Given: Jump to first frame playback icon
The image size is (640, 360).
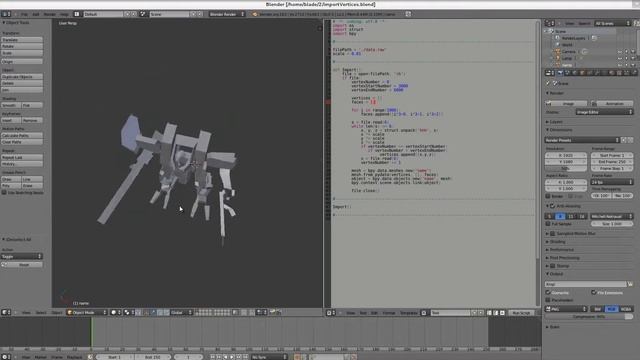Looking at the screenshot, I should 213,357.
